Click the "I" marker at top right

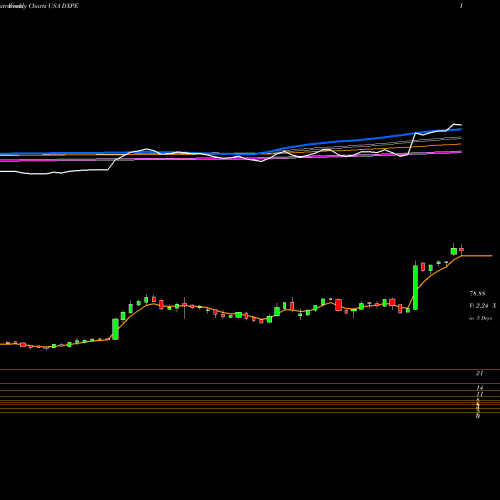point(461,6)
